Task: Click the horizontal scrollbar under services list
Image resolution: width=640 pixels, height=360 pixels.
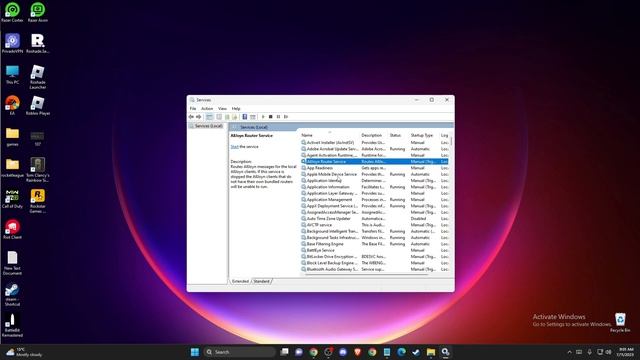Action: [x=366, y=275]
